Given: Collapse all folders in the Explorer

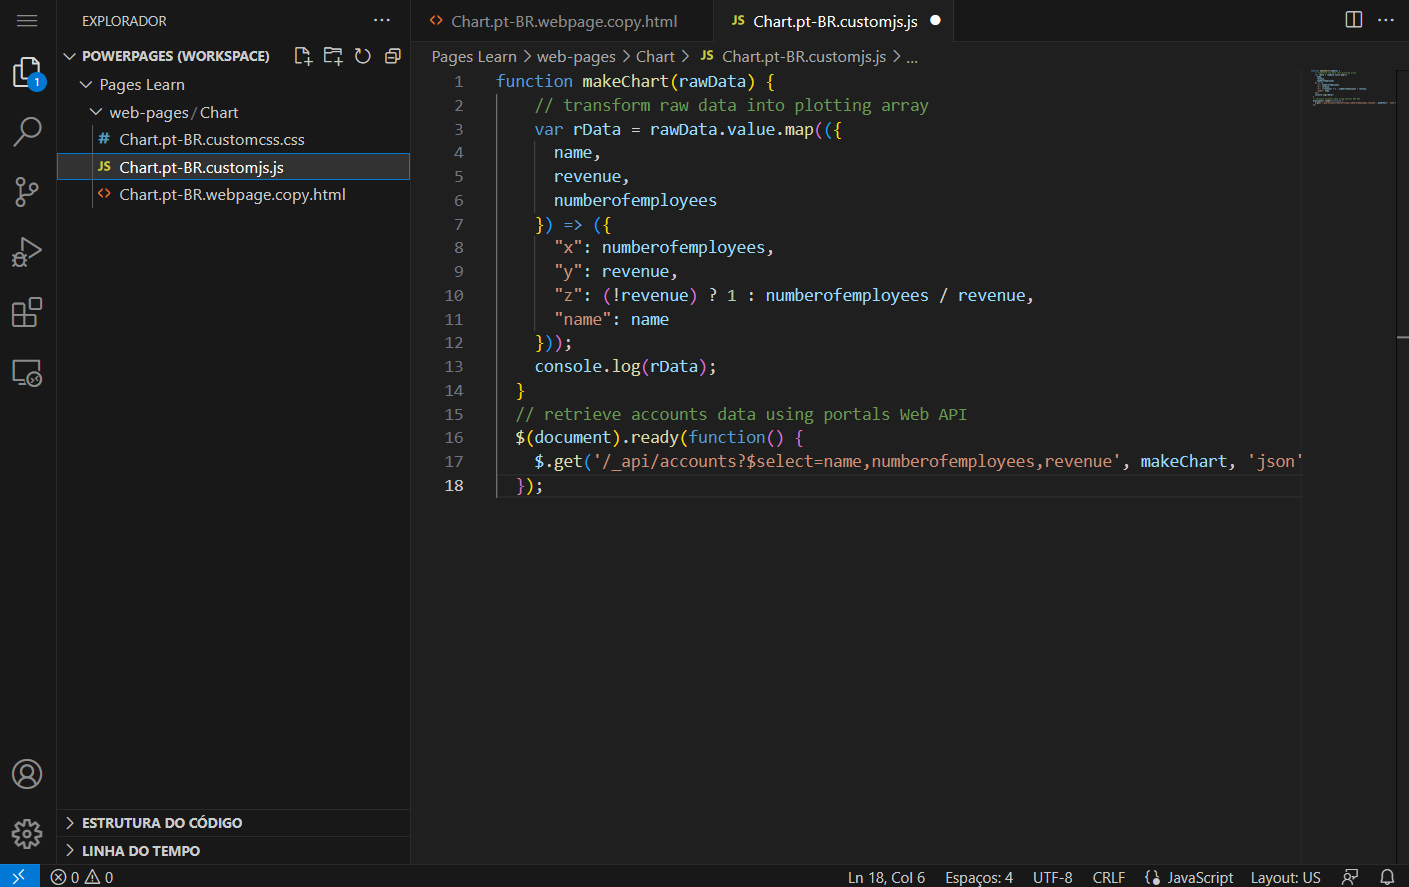Looking at the screenshot, I should [x=392, y=56].
